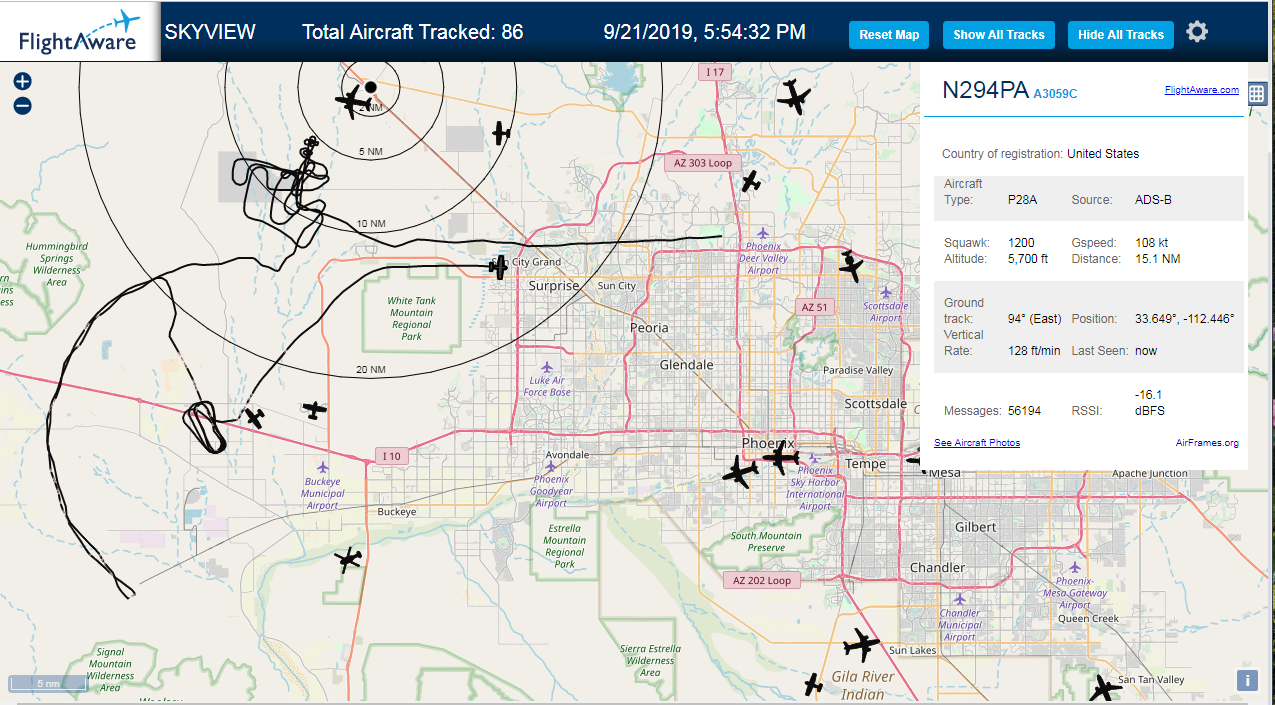Viewport: 1275px width, 705px height.
Task: Click the FlightAware logo
Action: (79, 31)
